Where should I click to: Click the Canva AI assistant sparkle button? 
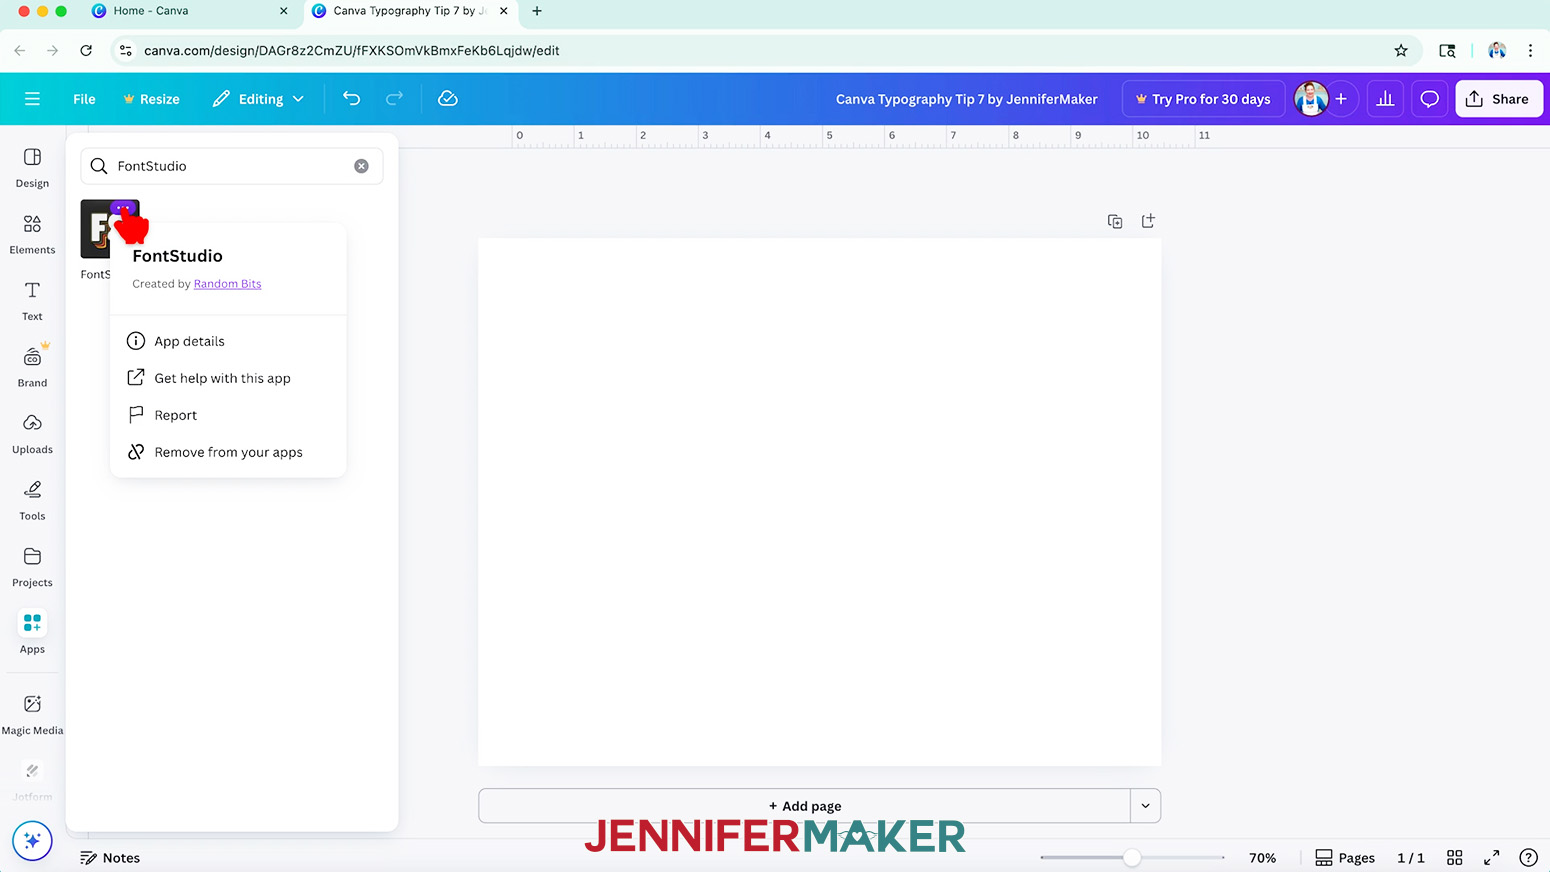coord(32,840)
